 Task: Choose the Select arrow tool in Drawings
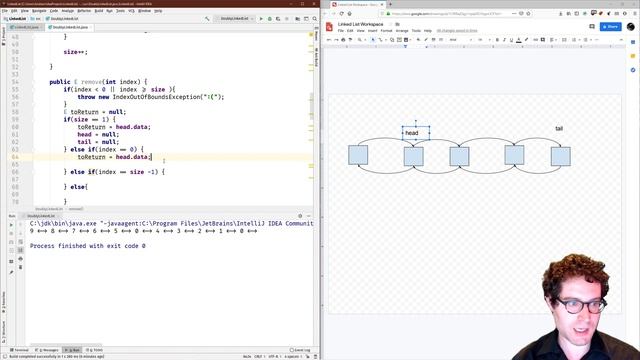point(373,40)
